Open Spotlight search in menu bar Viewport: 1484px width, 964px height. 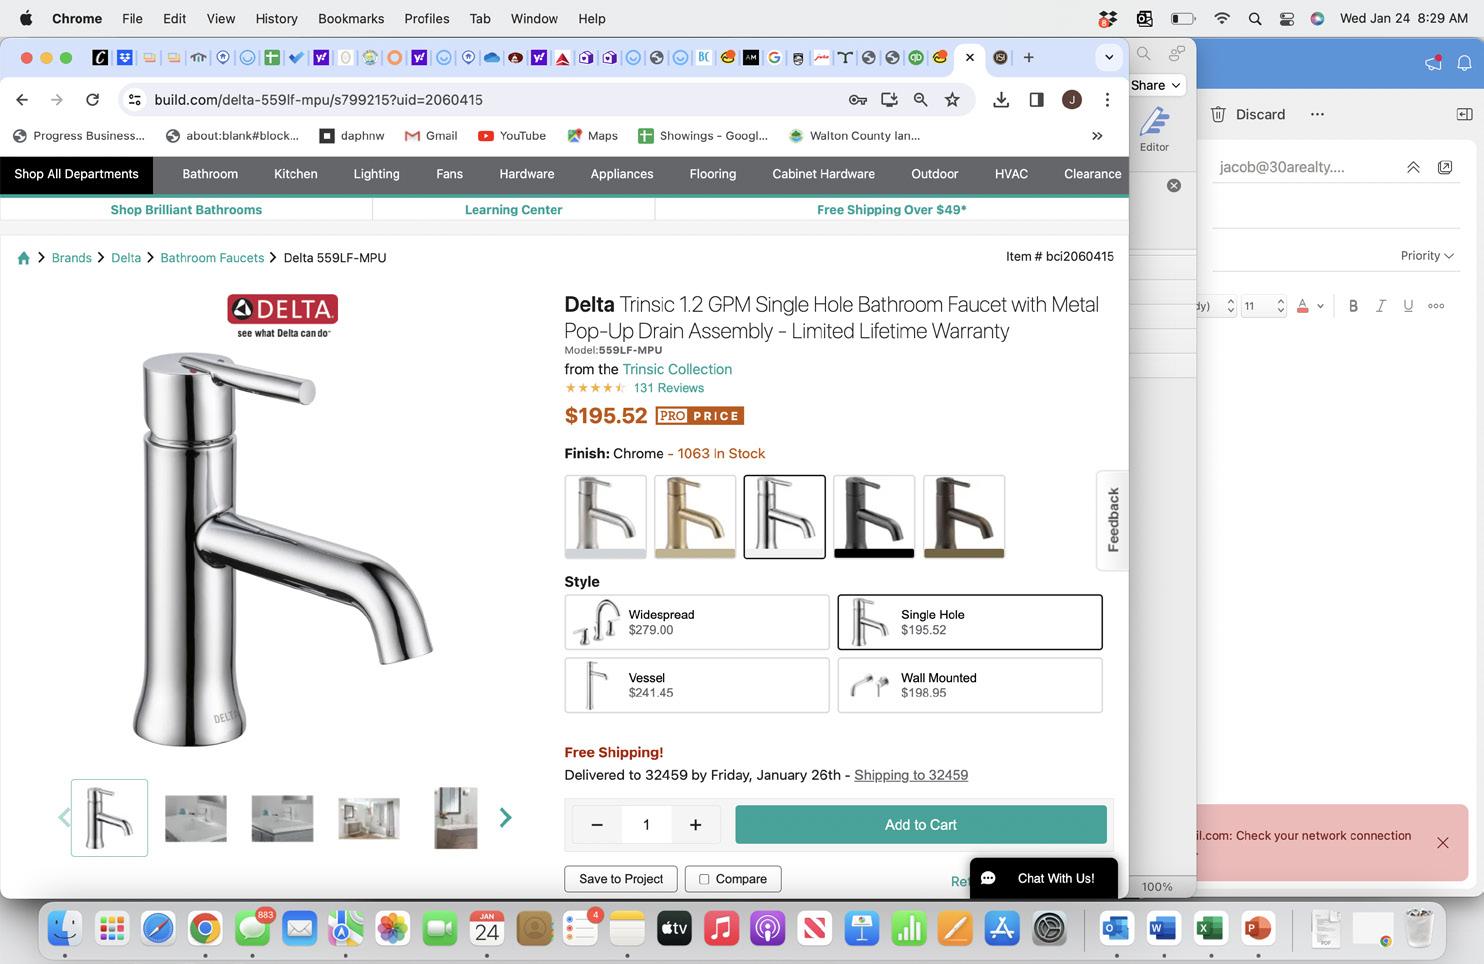coord(1254,18)
